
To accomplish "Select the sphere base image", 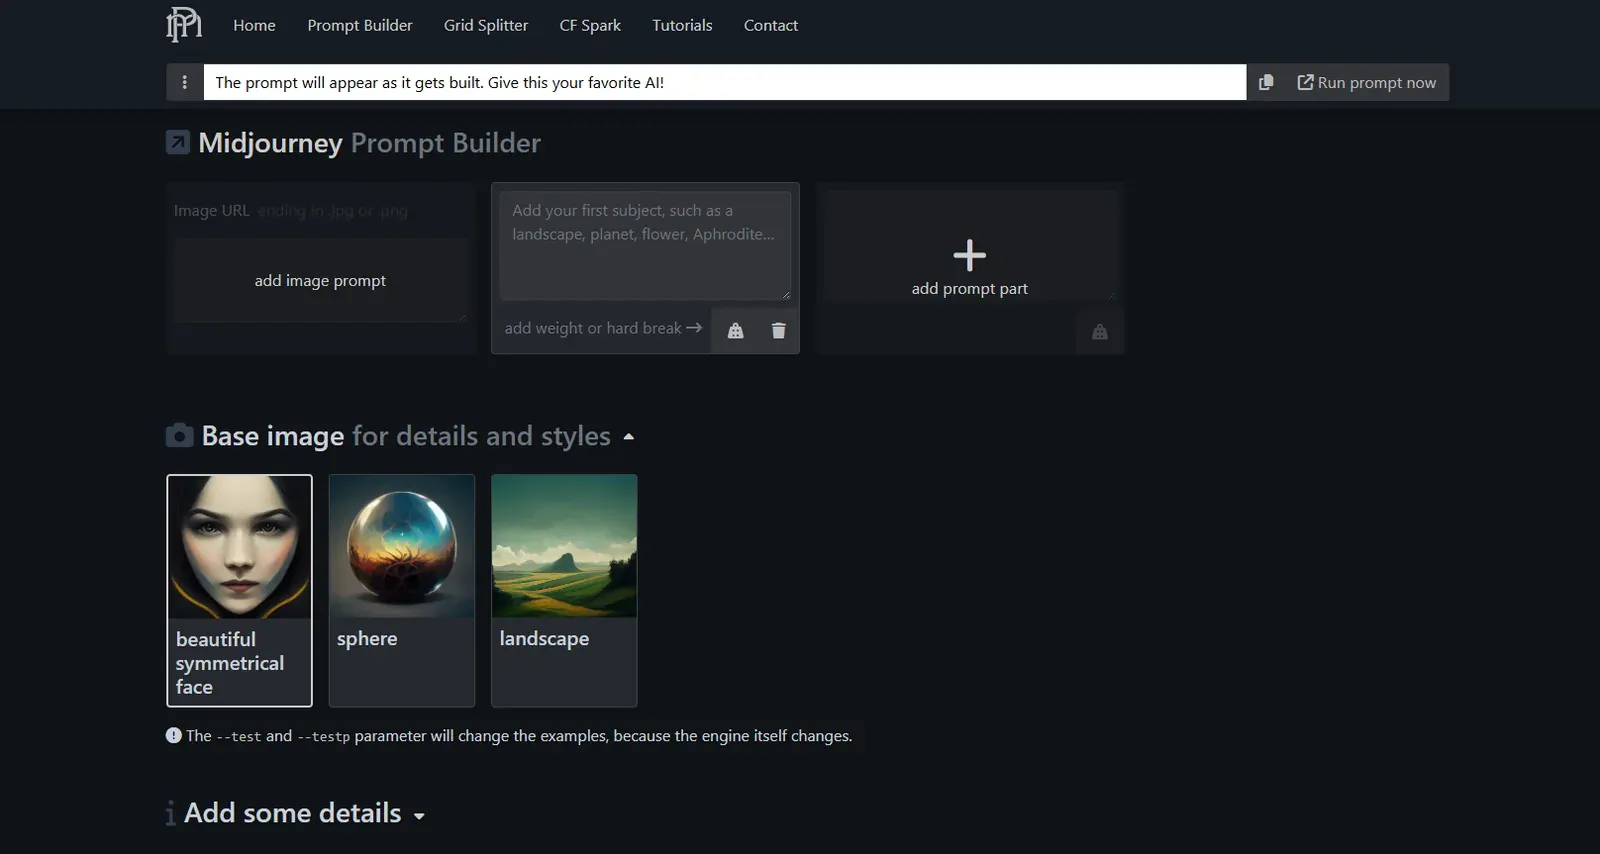I will click(401, 590).
